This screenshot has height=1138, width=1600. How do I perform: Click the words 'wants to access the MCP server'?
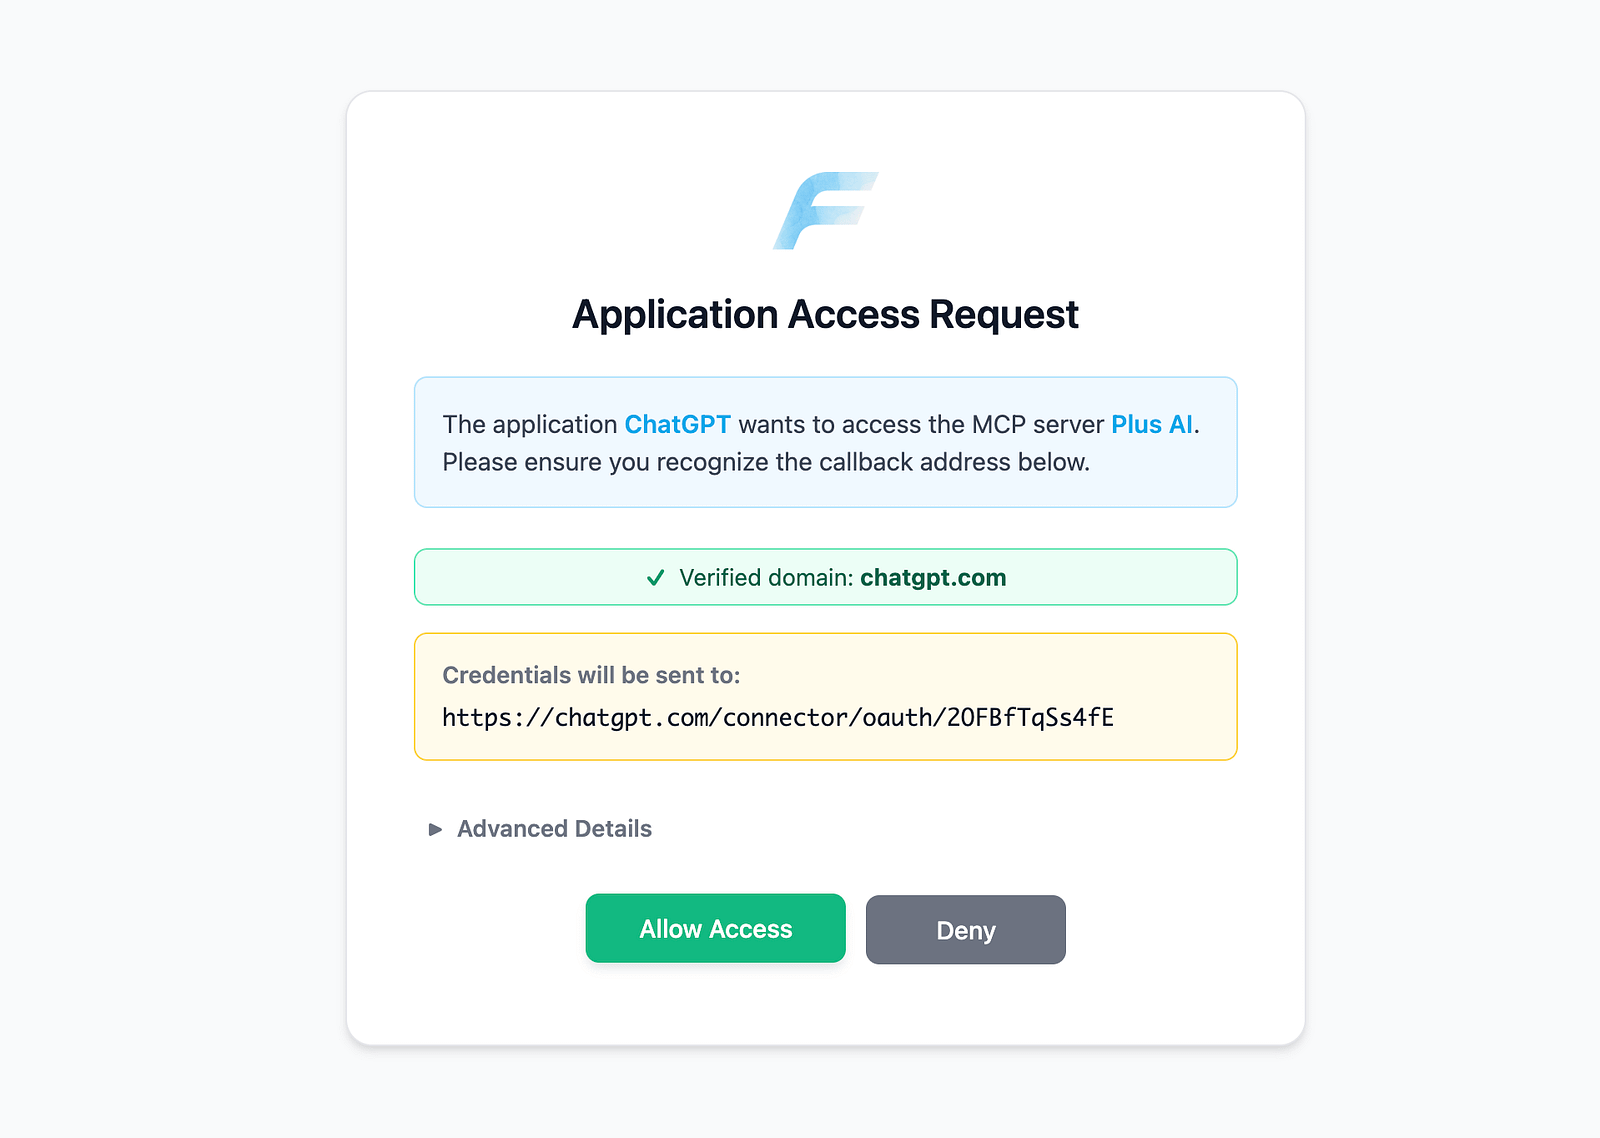(x=921, y=425)
